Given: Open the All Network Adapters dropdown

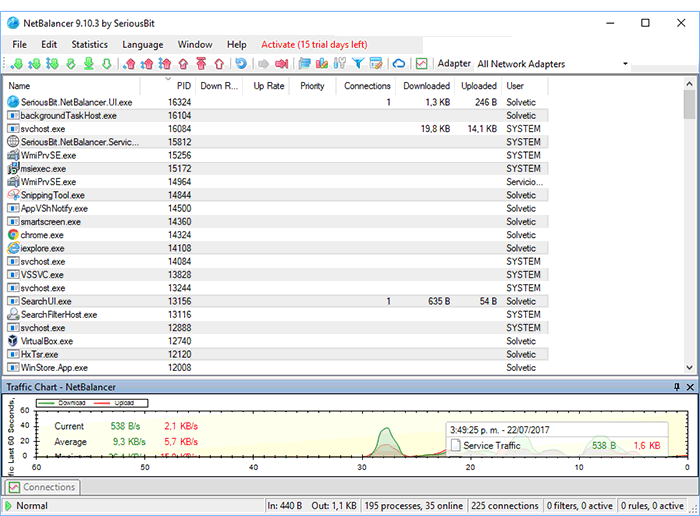Looking at the screenshot, I should pyautogui.click(x=625, y=64).
